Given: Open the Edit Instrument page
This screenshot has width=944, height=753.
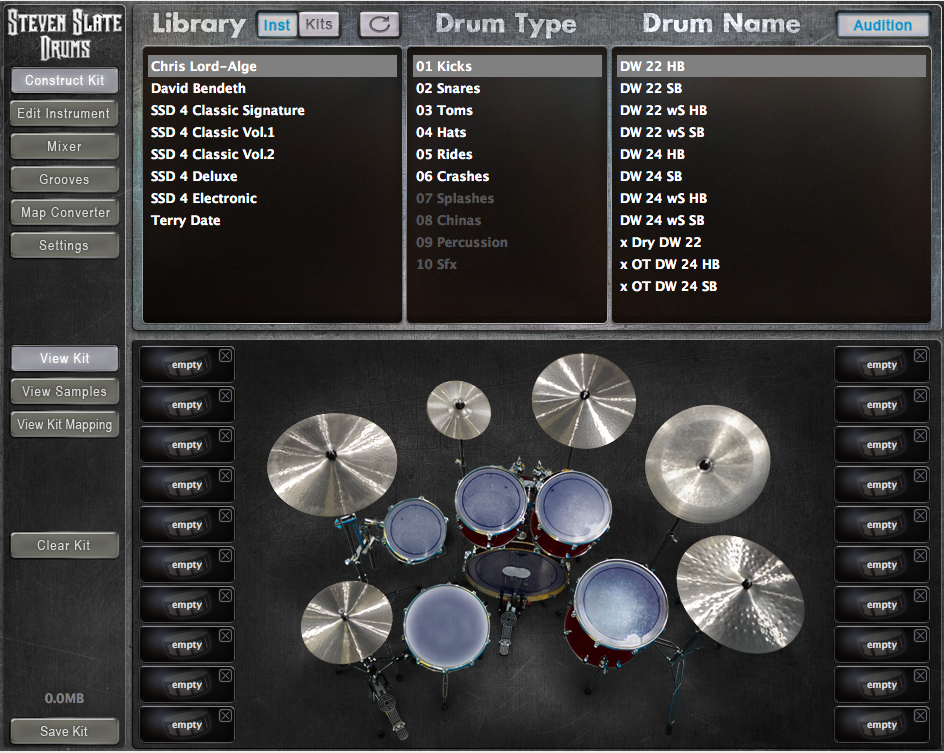Looking at the screenshot, I should pos(64,113).
